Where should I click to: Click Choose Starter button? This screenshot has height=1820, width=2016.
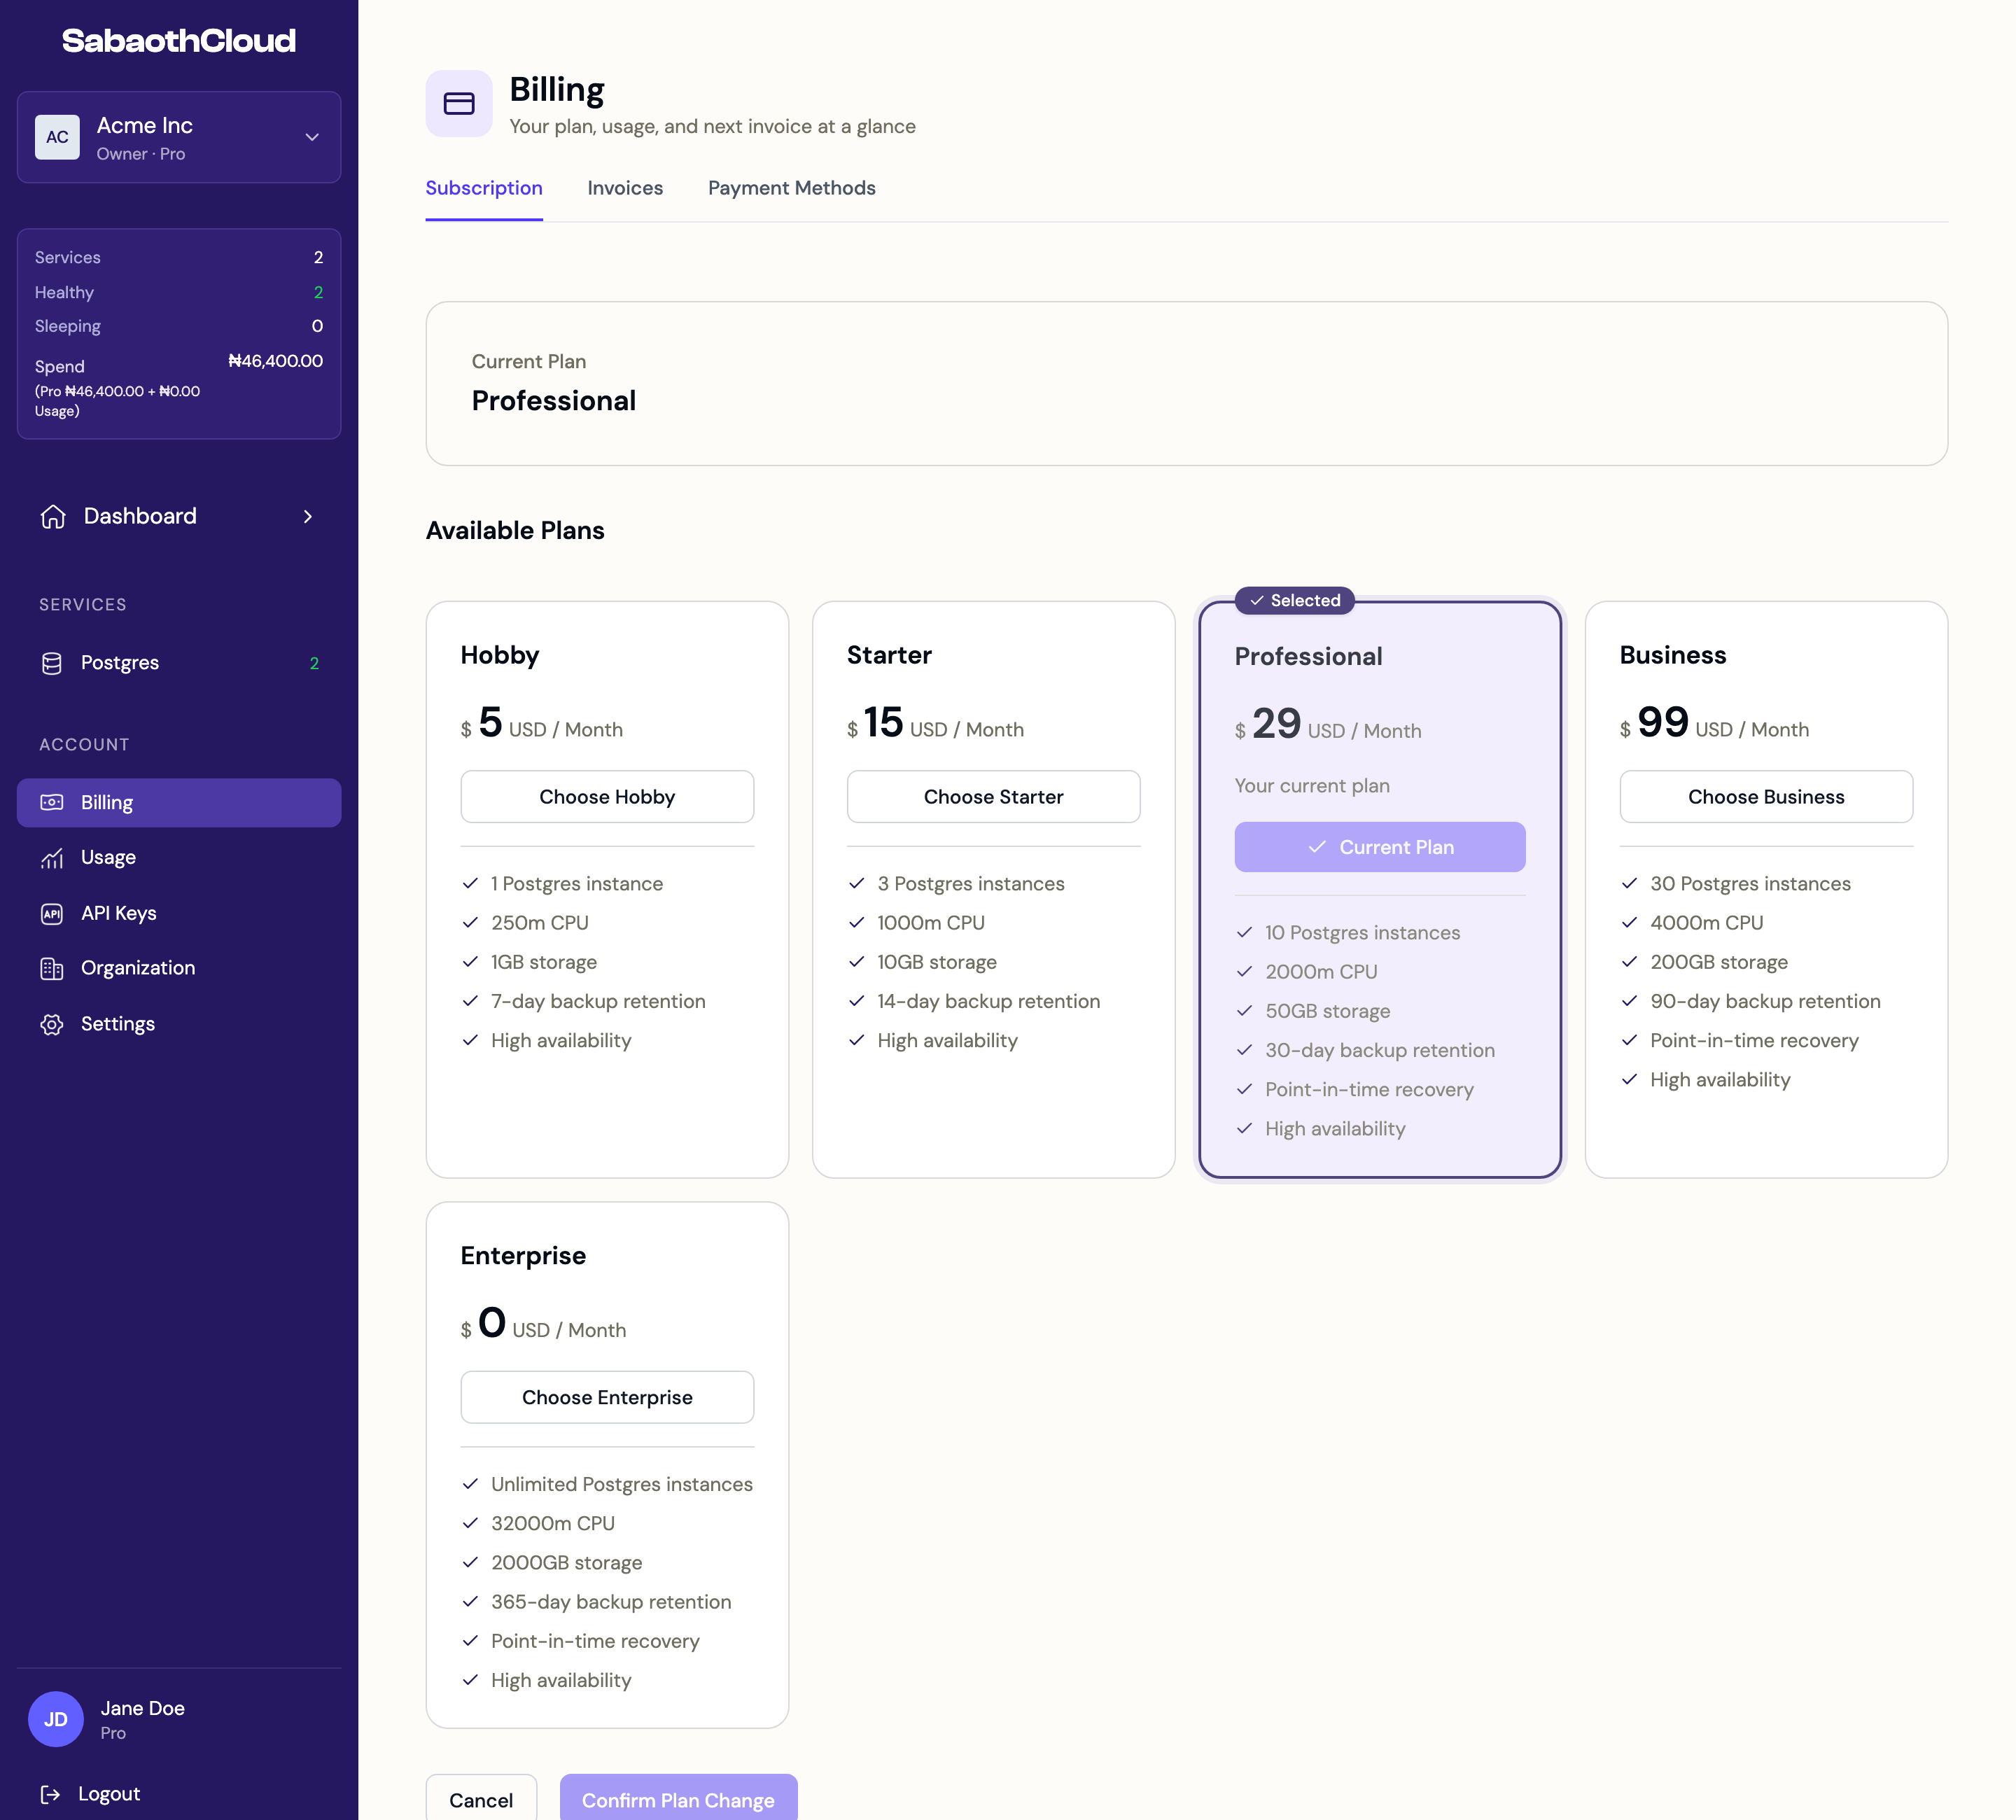[x=993, y=796]
